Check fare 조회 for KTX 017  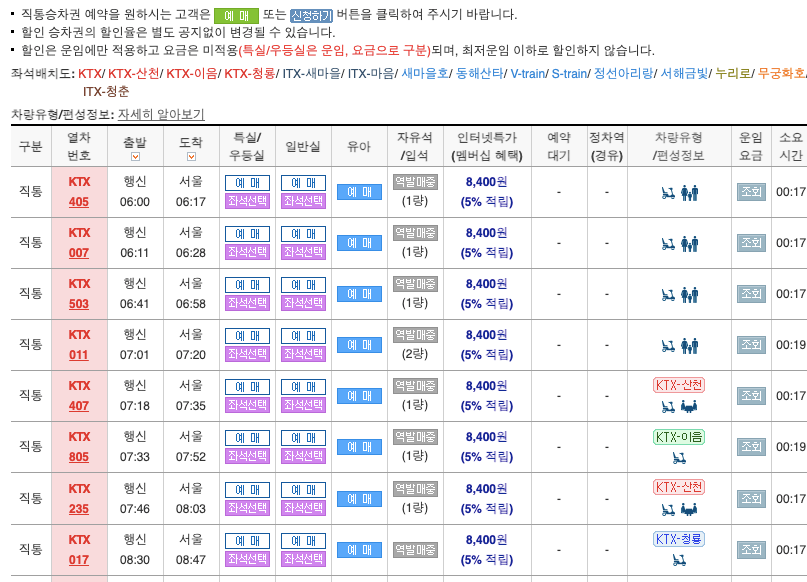coord(751,550)
